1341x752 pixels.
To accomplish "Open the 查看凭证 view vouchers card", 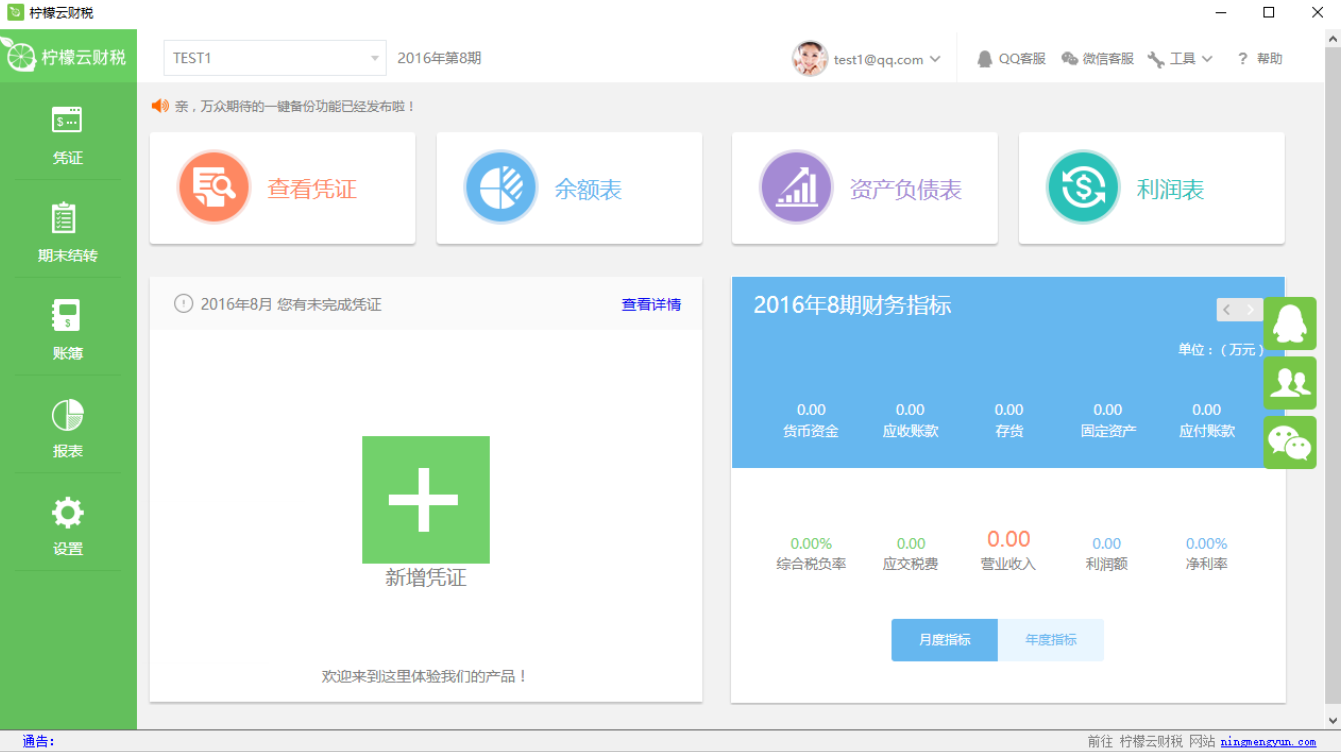I will 281,188.
